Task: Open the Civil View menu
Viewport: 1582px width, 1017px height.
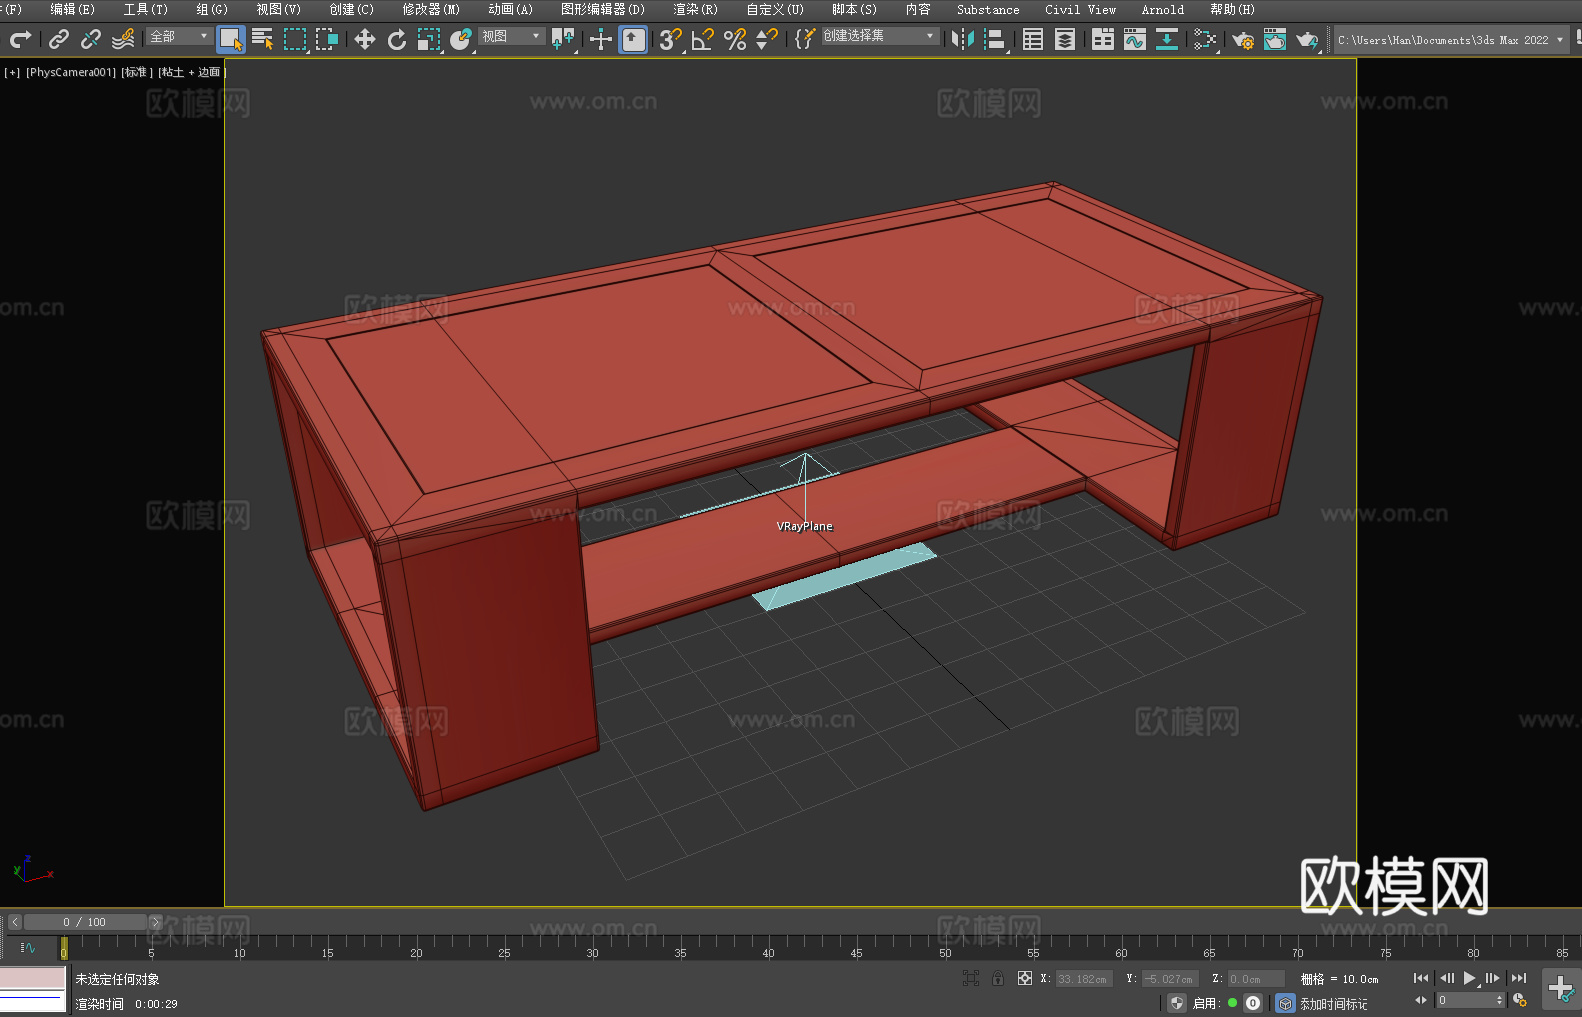Action: pos(1081,9)
